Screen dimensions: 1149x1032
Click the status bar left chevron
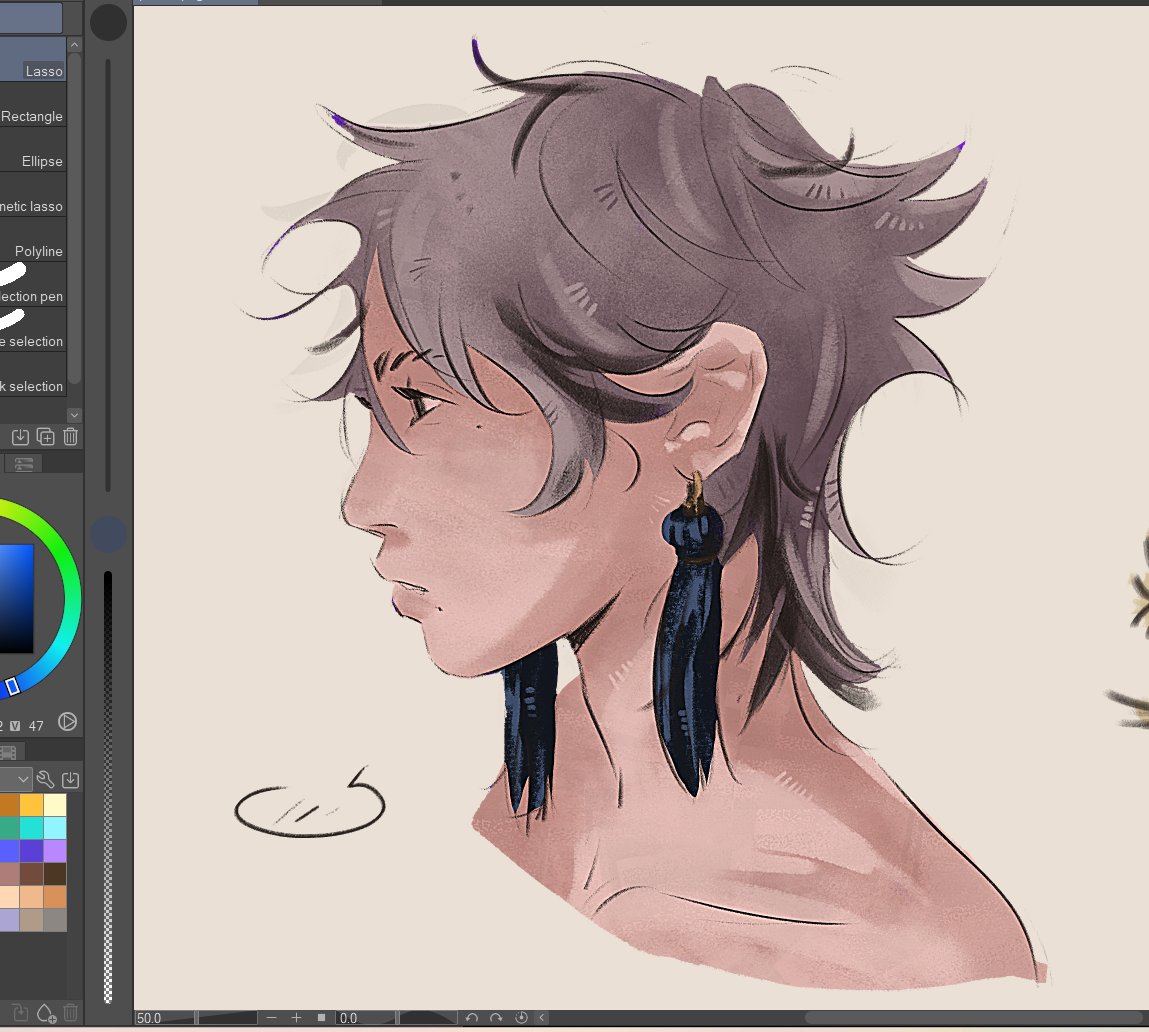tap(542, 1017)
